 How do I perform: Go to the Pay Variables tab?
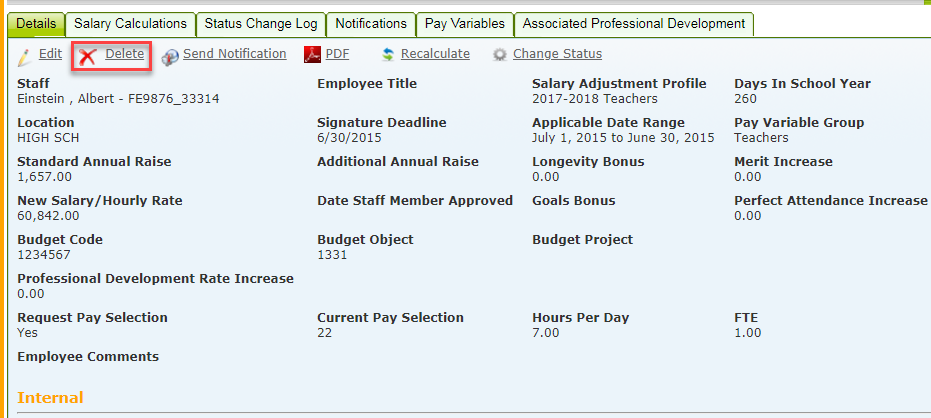click(465, 24)
